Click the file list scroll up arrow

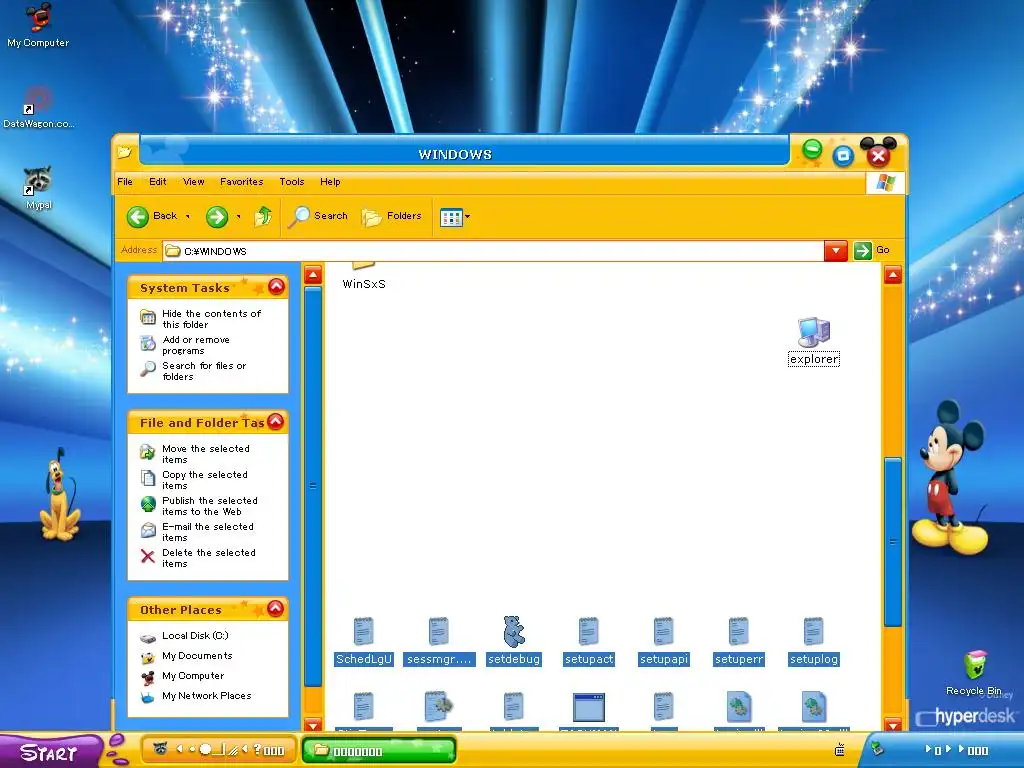(x=893, y=274)
